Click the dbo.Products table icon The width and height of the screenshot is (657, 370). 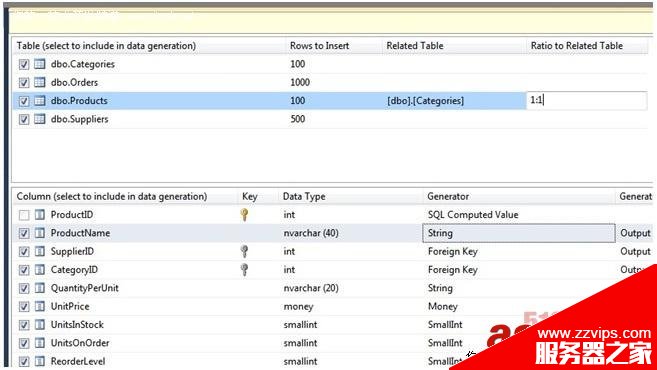40,101
